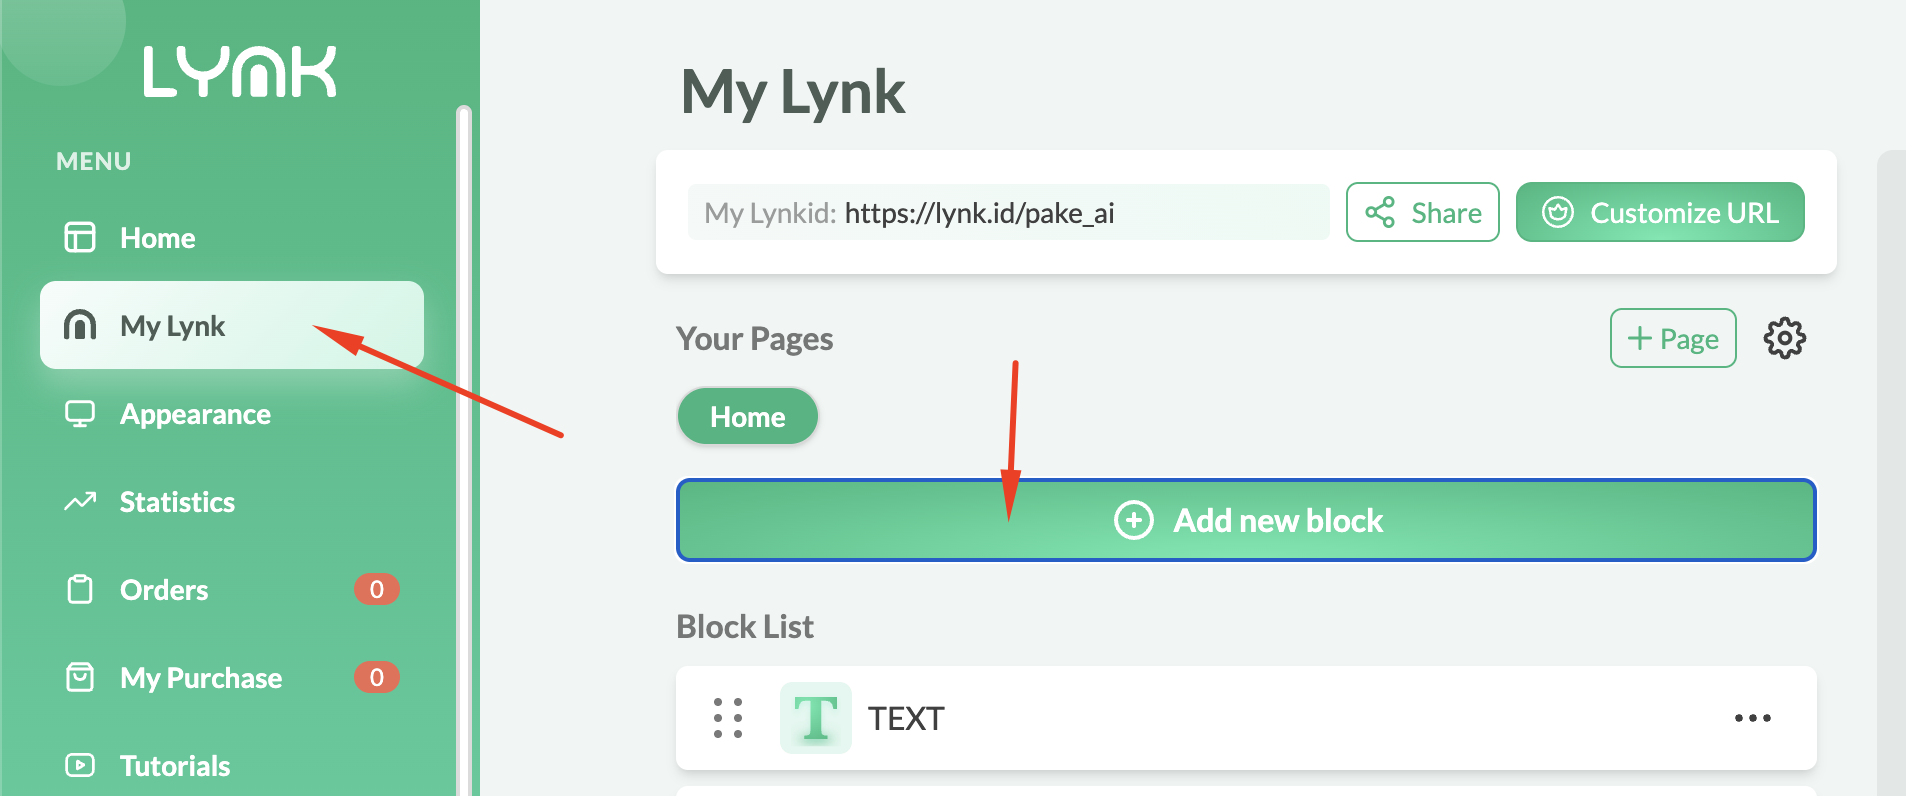Click the My Purchase count badge
This screenshot has width=1906, height=796.
376,678
